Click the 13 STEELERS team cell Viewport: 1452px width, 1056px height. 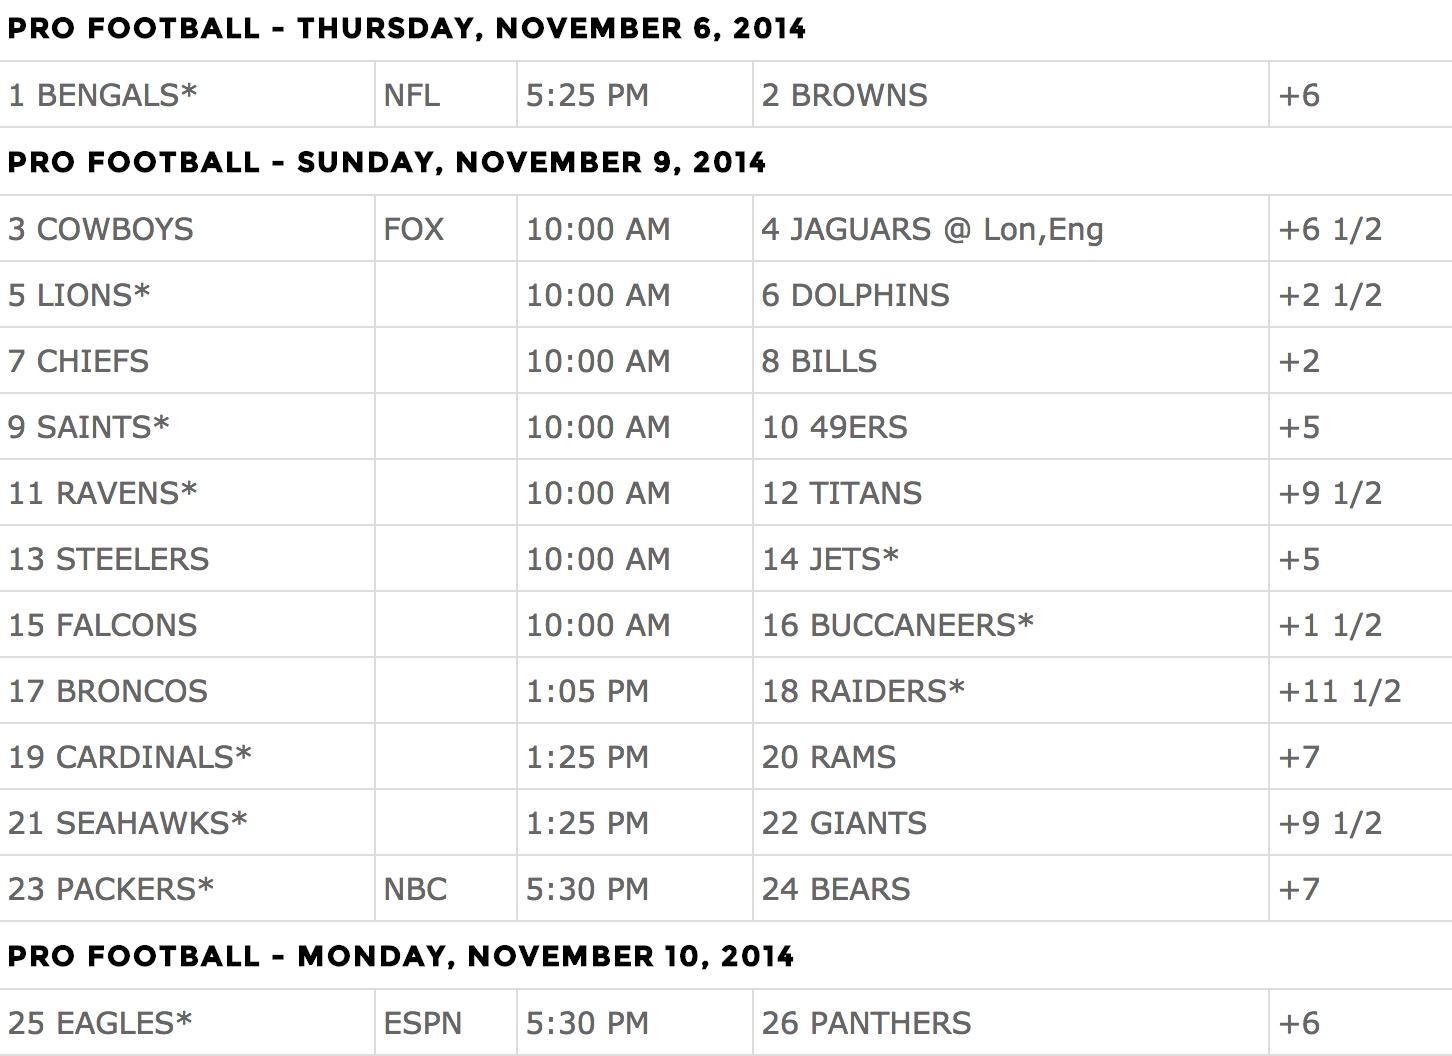(x=109, y=559)
